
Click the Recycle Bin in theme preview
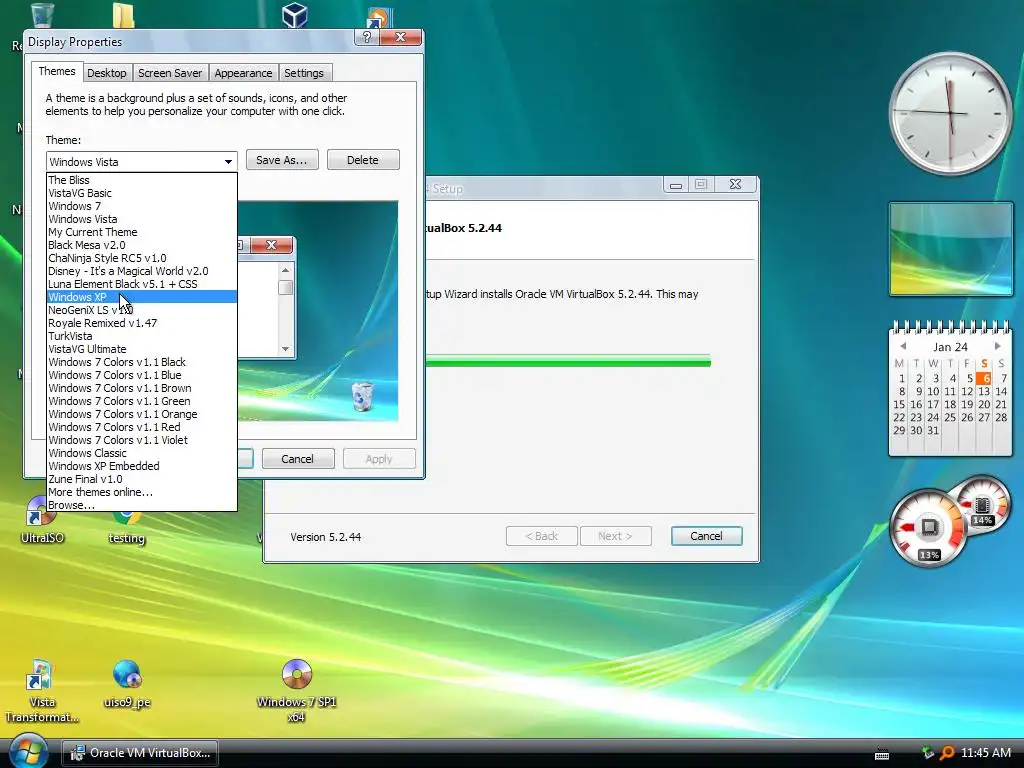coord(362,397)
